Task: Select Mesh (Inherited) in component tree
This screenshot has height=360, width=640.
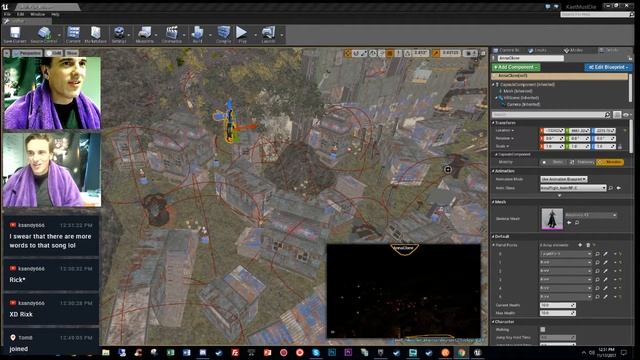Action: pyautogui.click(x=517, y=91)
